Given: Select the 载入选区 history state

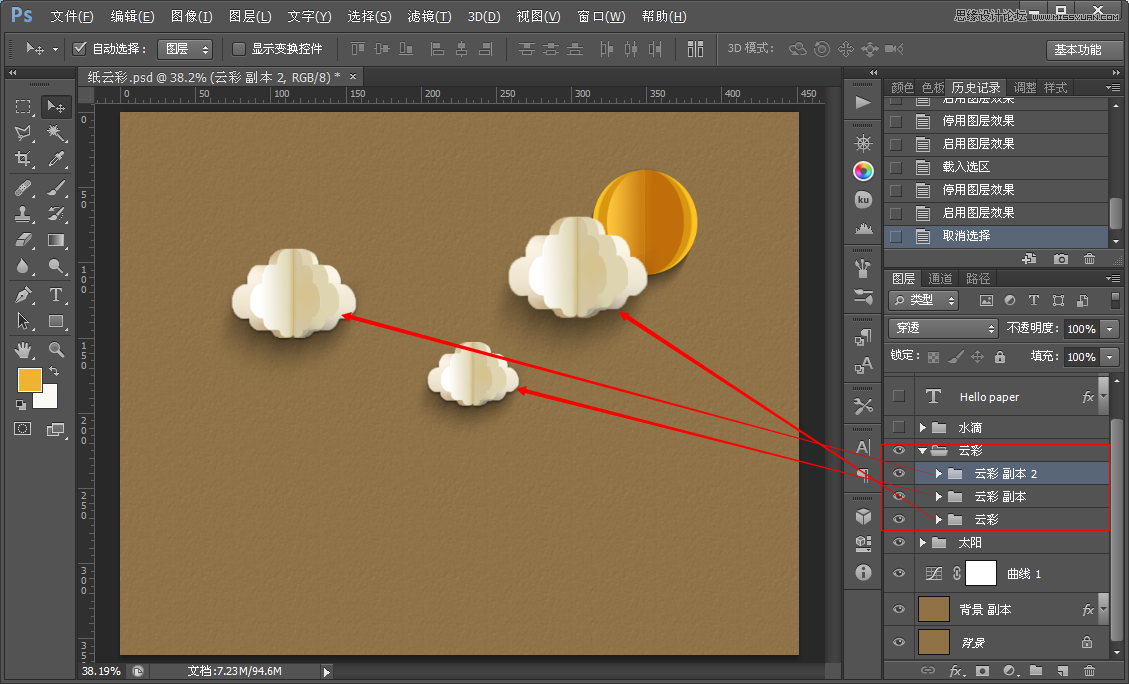Looking at the screenshot, I should click(x=997, y=167).
